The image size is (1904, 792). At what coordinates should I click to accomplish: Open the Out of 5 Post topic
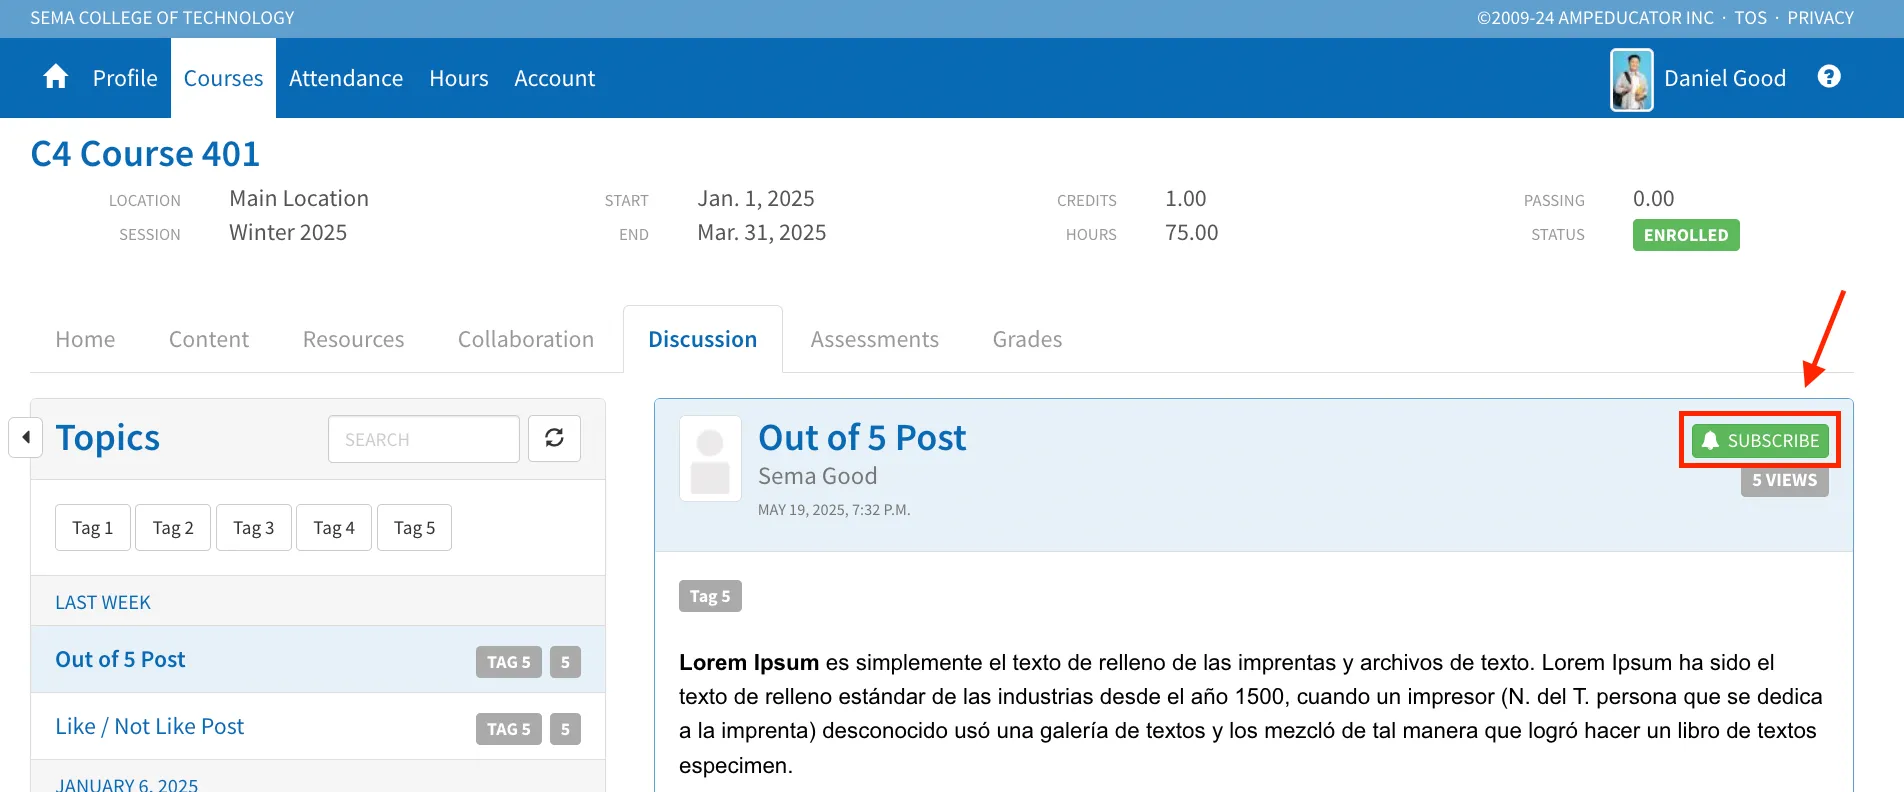point(120,659)
